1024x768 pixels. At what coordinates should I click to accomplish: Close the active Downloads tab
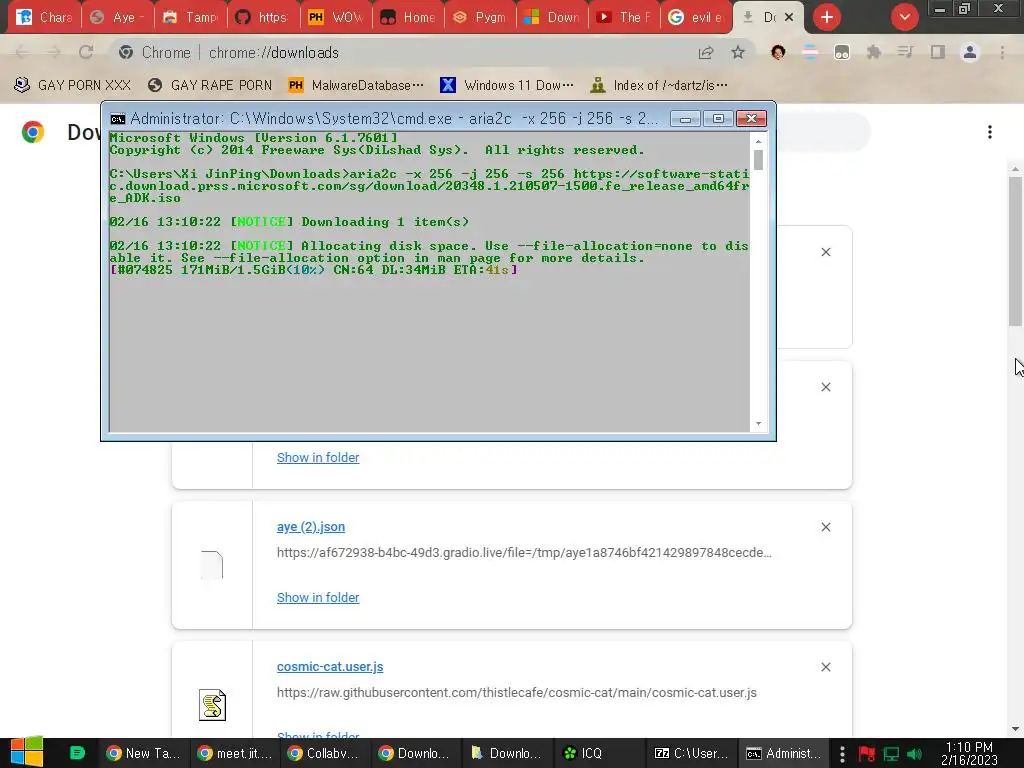coord(789,17)
